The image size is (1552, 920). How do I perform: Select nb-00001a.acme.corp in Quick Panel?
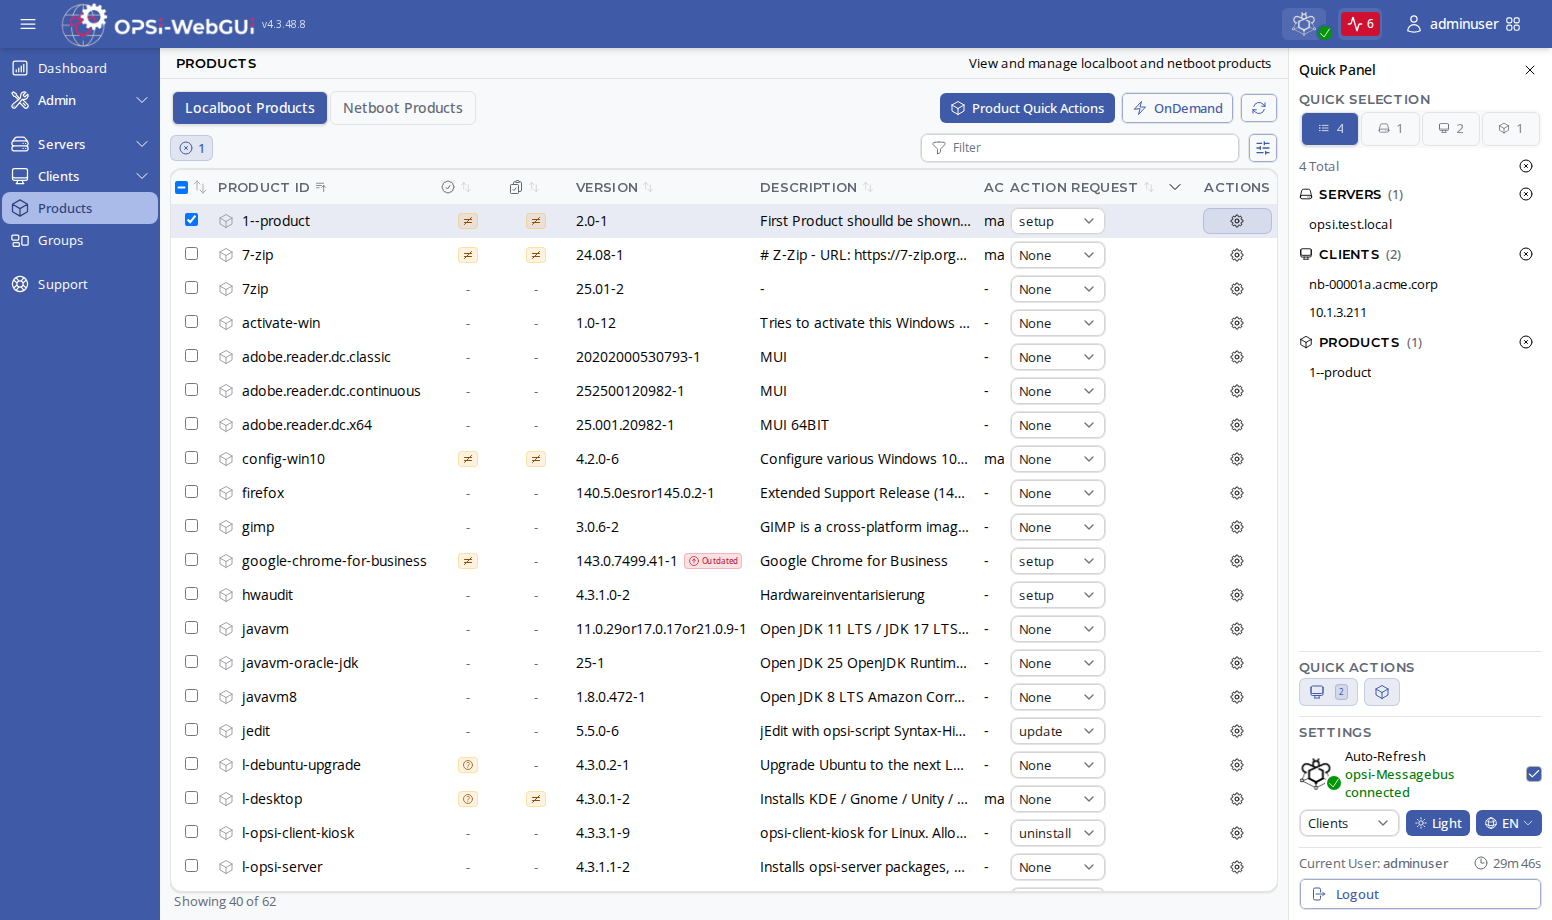(x=1373, y=284)
